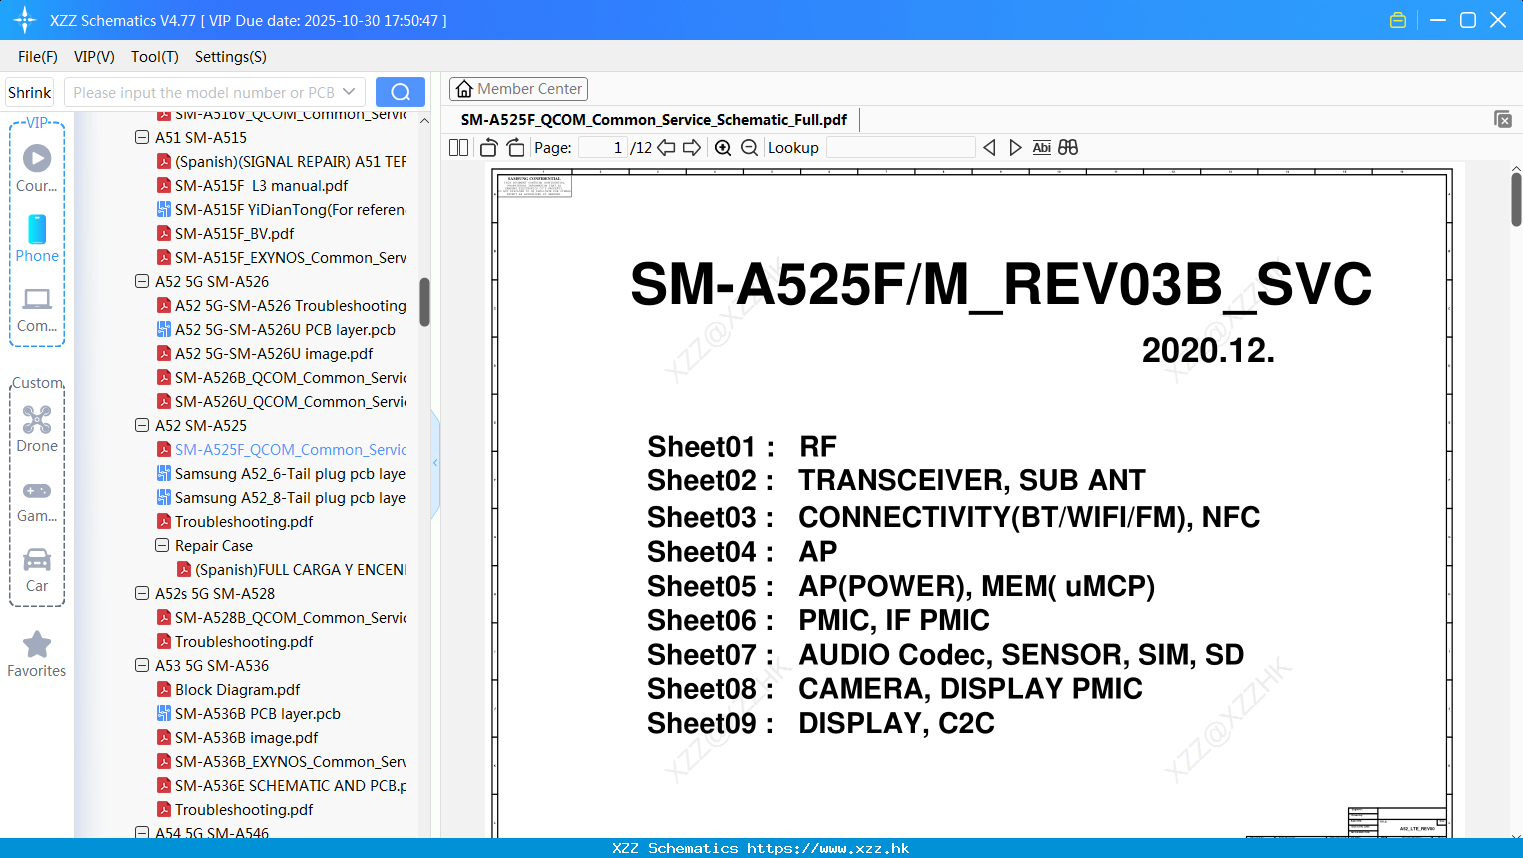Click the Shrink button
This screenshot has width=1523, height=858.
29,92
